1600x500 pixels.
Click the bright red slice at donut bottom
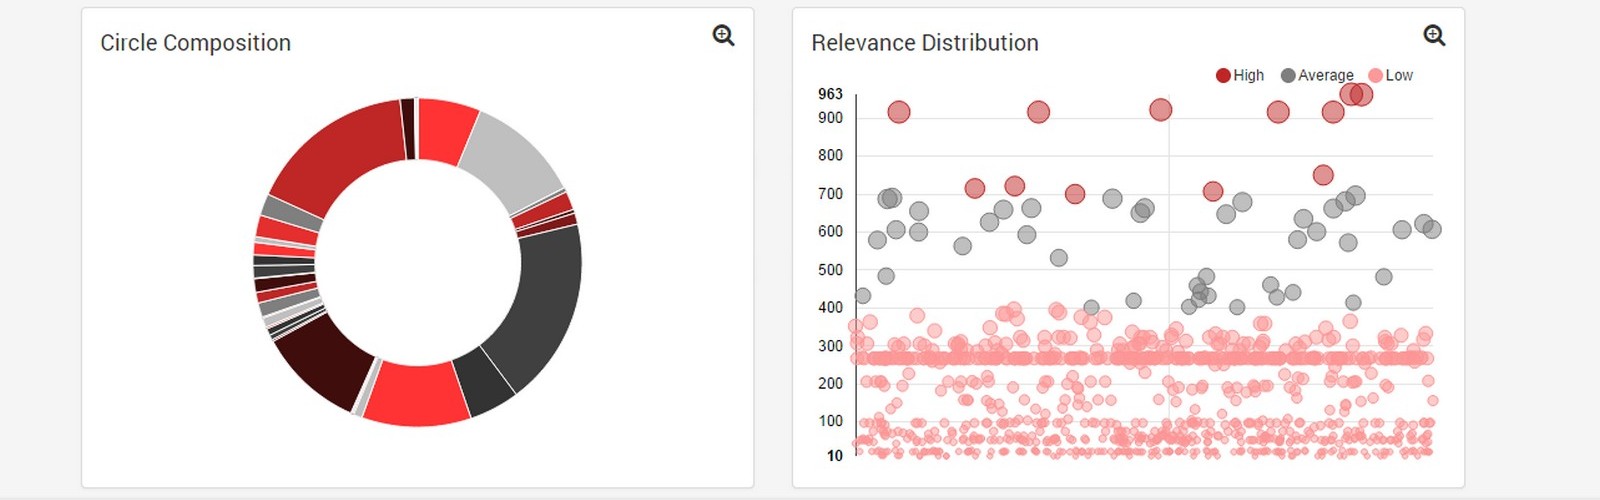coord(417,393)
